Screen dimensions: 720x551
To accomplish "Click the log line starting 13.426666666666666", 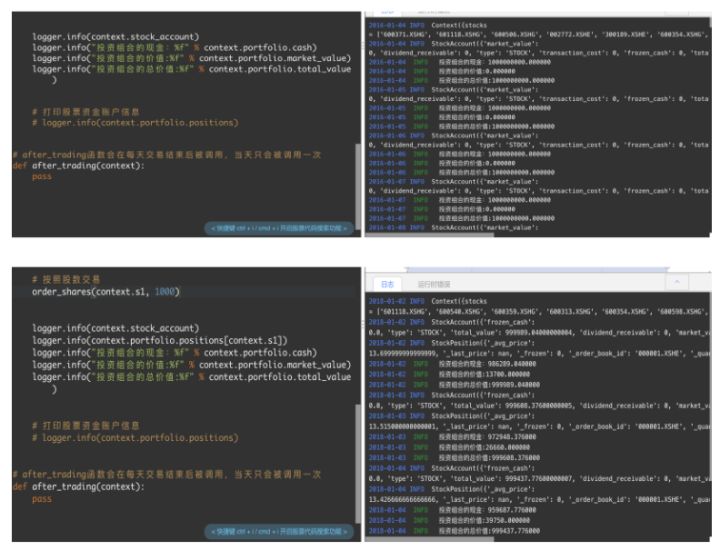I will click(x=539, y=500).
